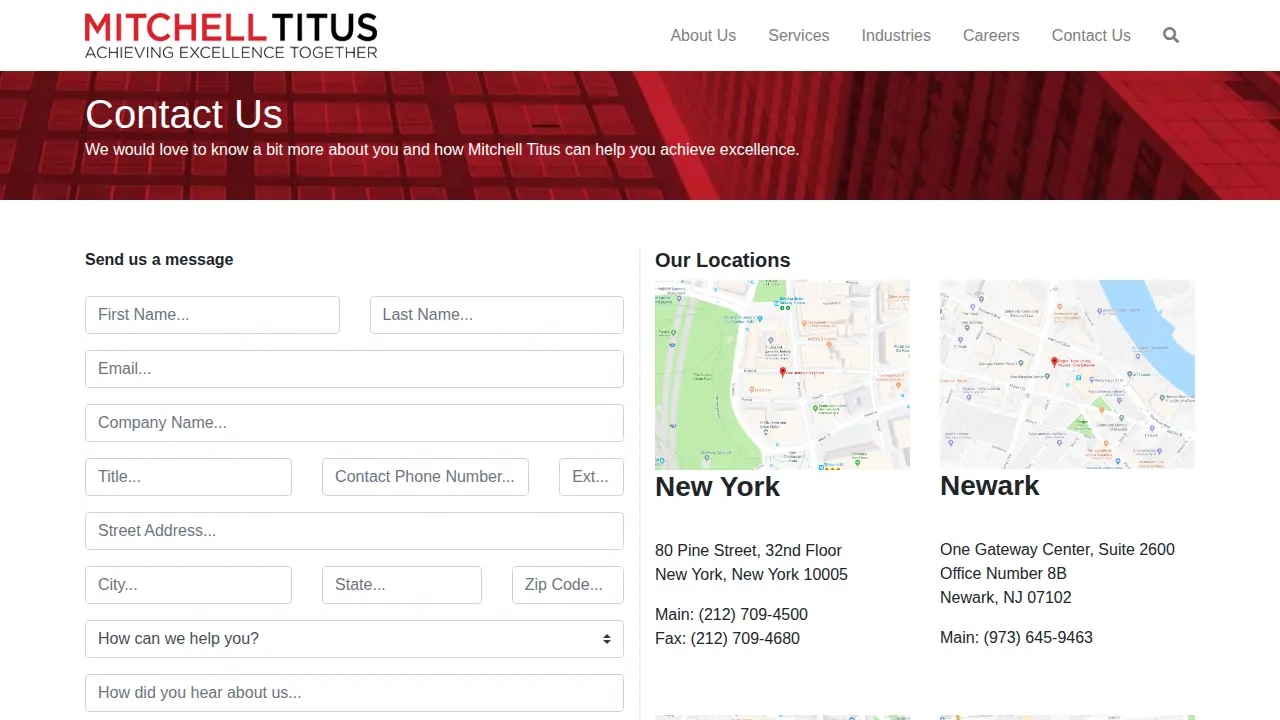The height and width of the screenshot is (720, 1280).
Task: Focus the Last Name field
Action: (497, 315)
